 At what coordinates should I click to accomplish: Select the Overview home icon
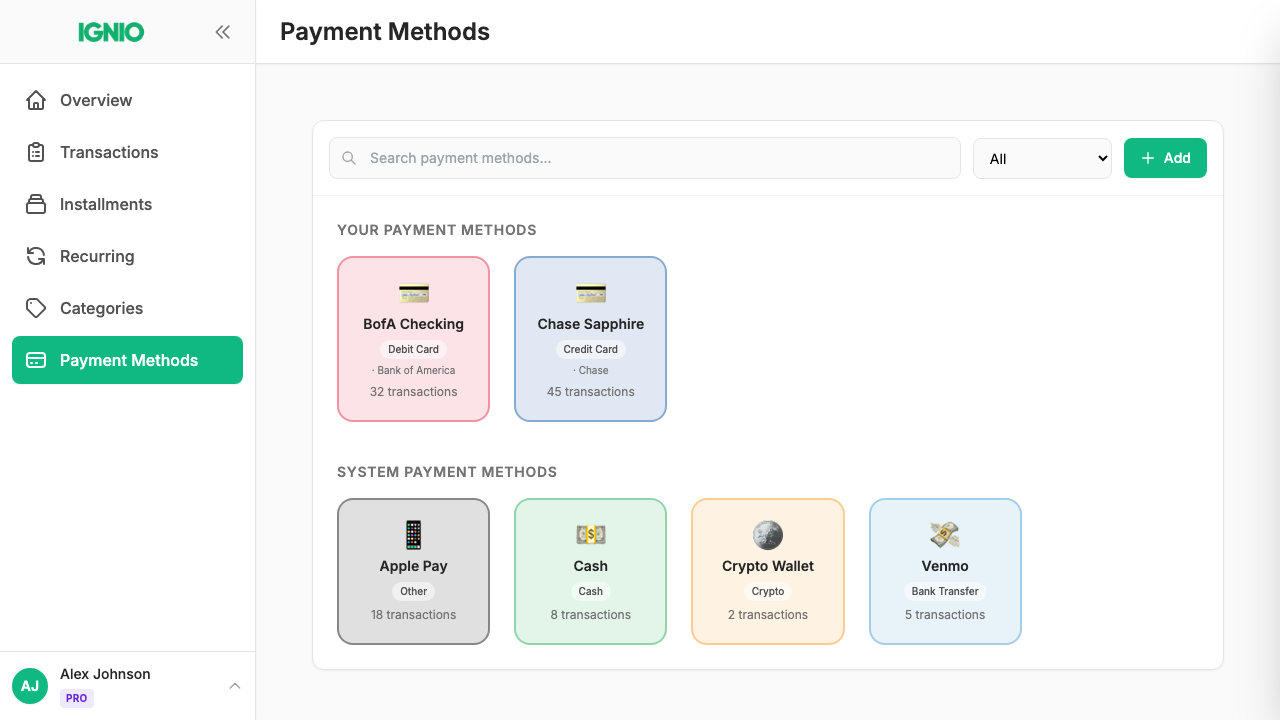tap(36, 100)
